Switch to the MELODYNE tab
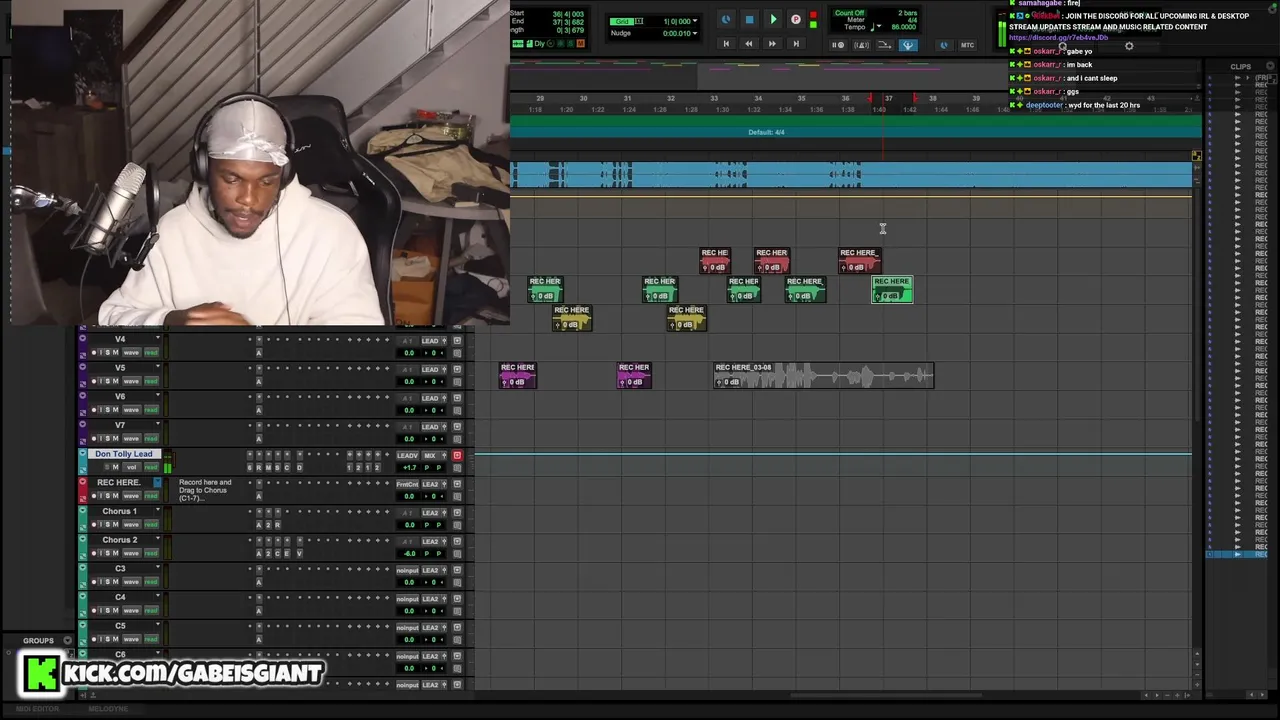 (x=108, y=709)
